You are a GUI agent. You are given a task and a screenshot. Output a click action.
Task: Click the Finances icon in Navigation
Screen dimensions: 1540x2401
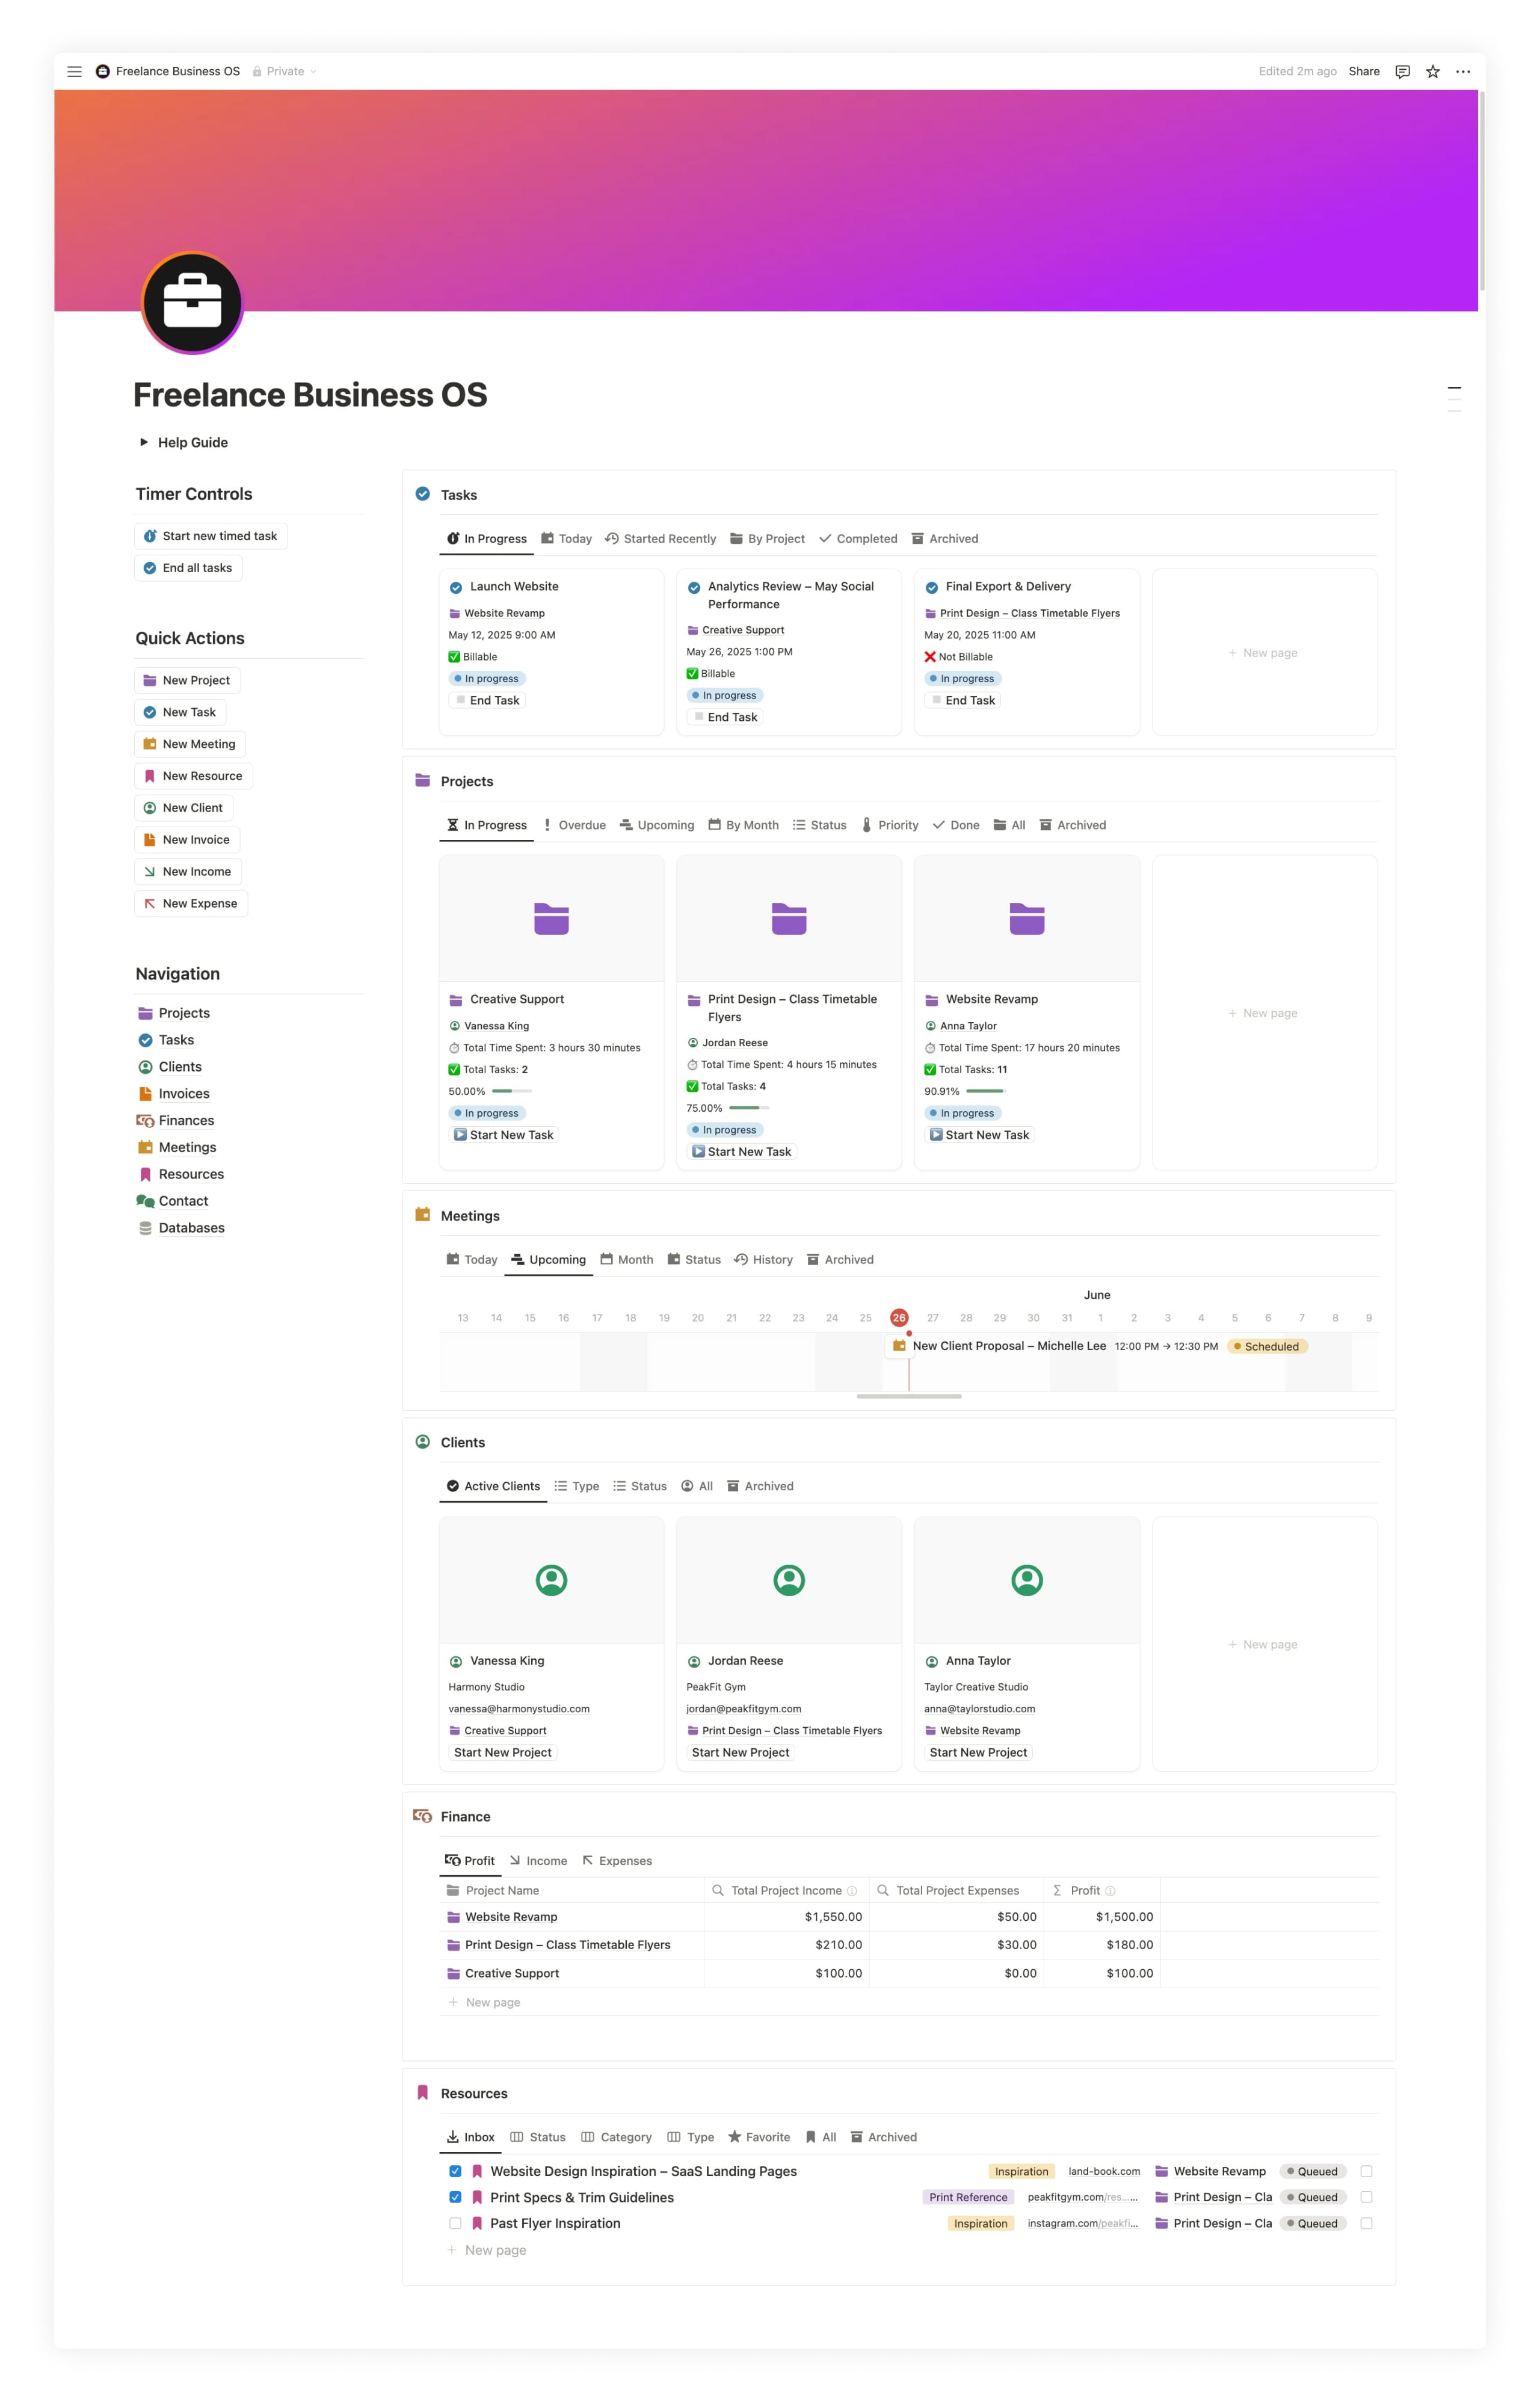145,1120
